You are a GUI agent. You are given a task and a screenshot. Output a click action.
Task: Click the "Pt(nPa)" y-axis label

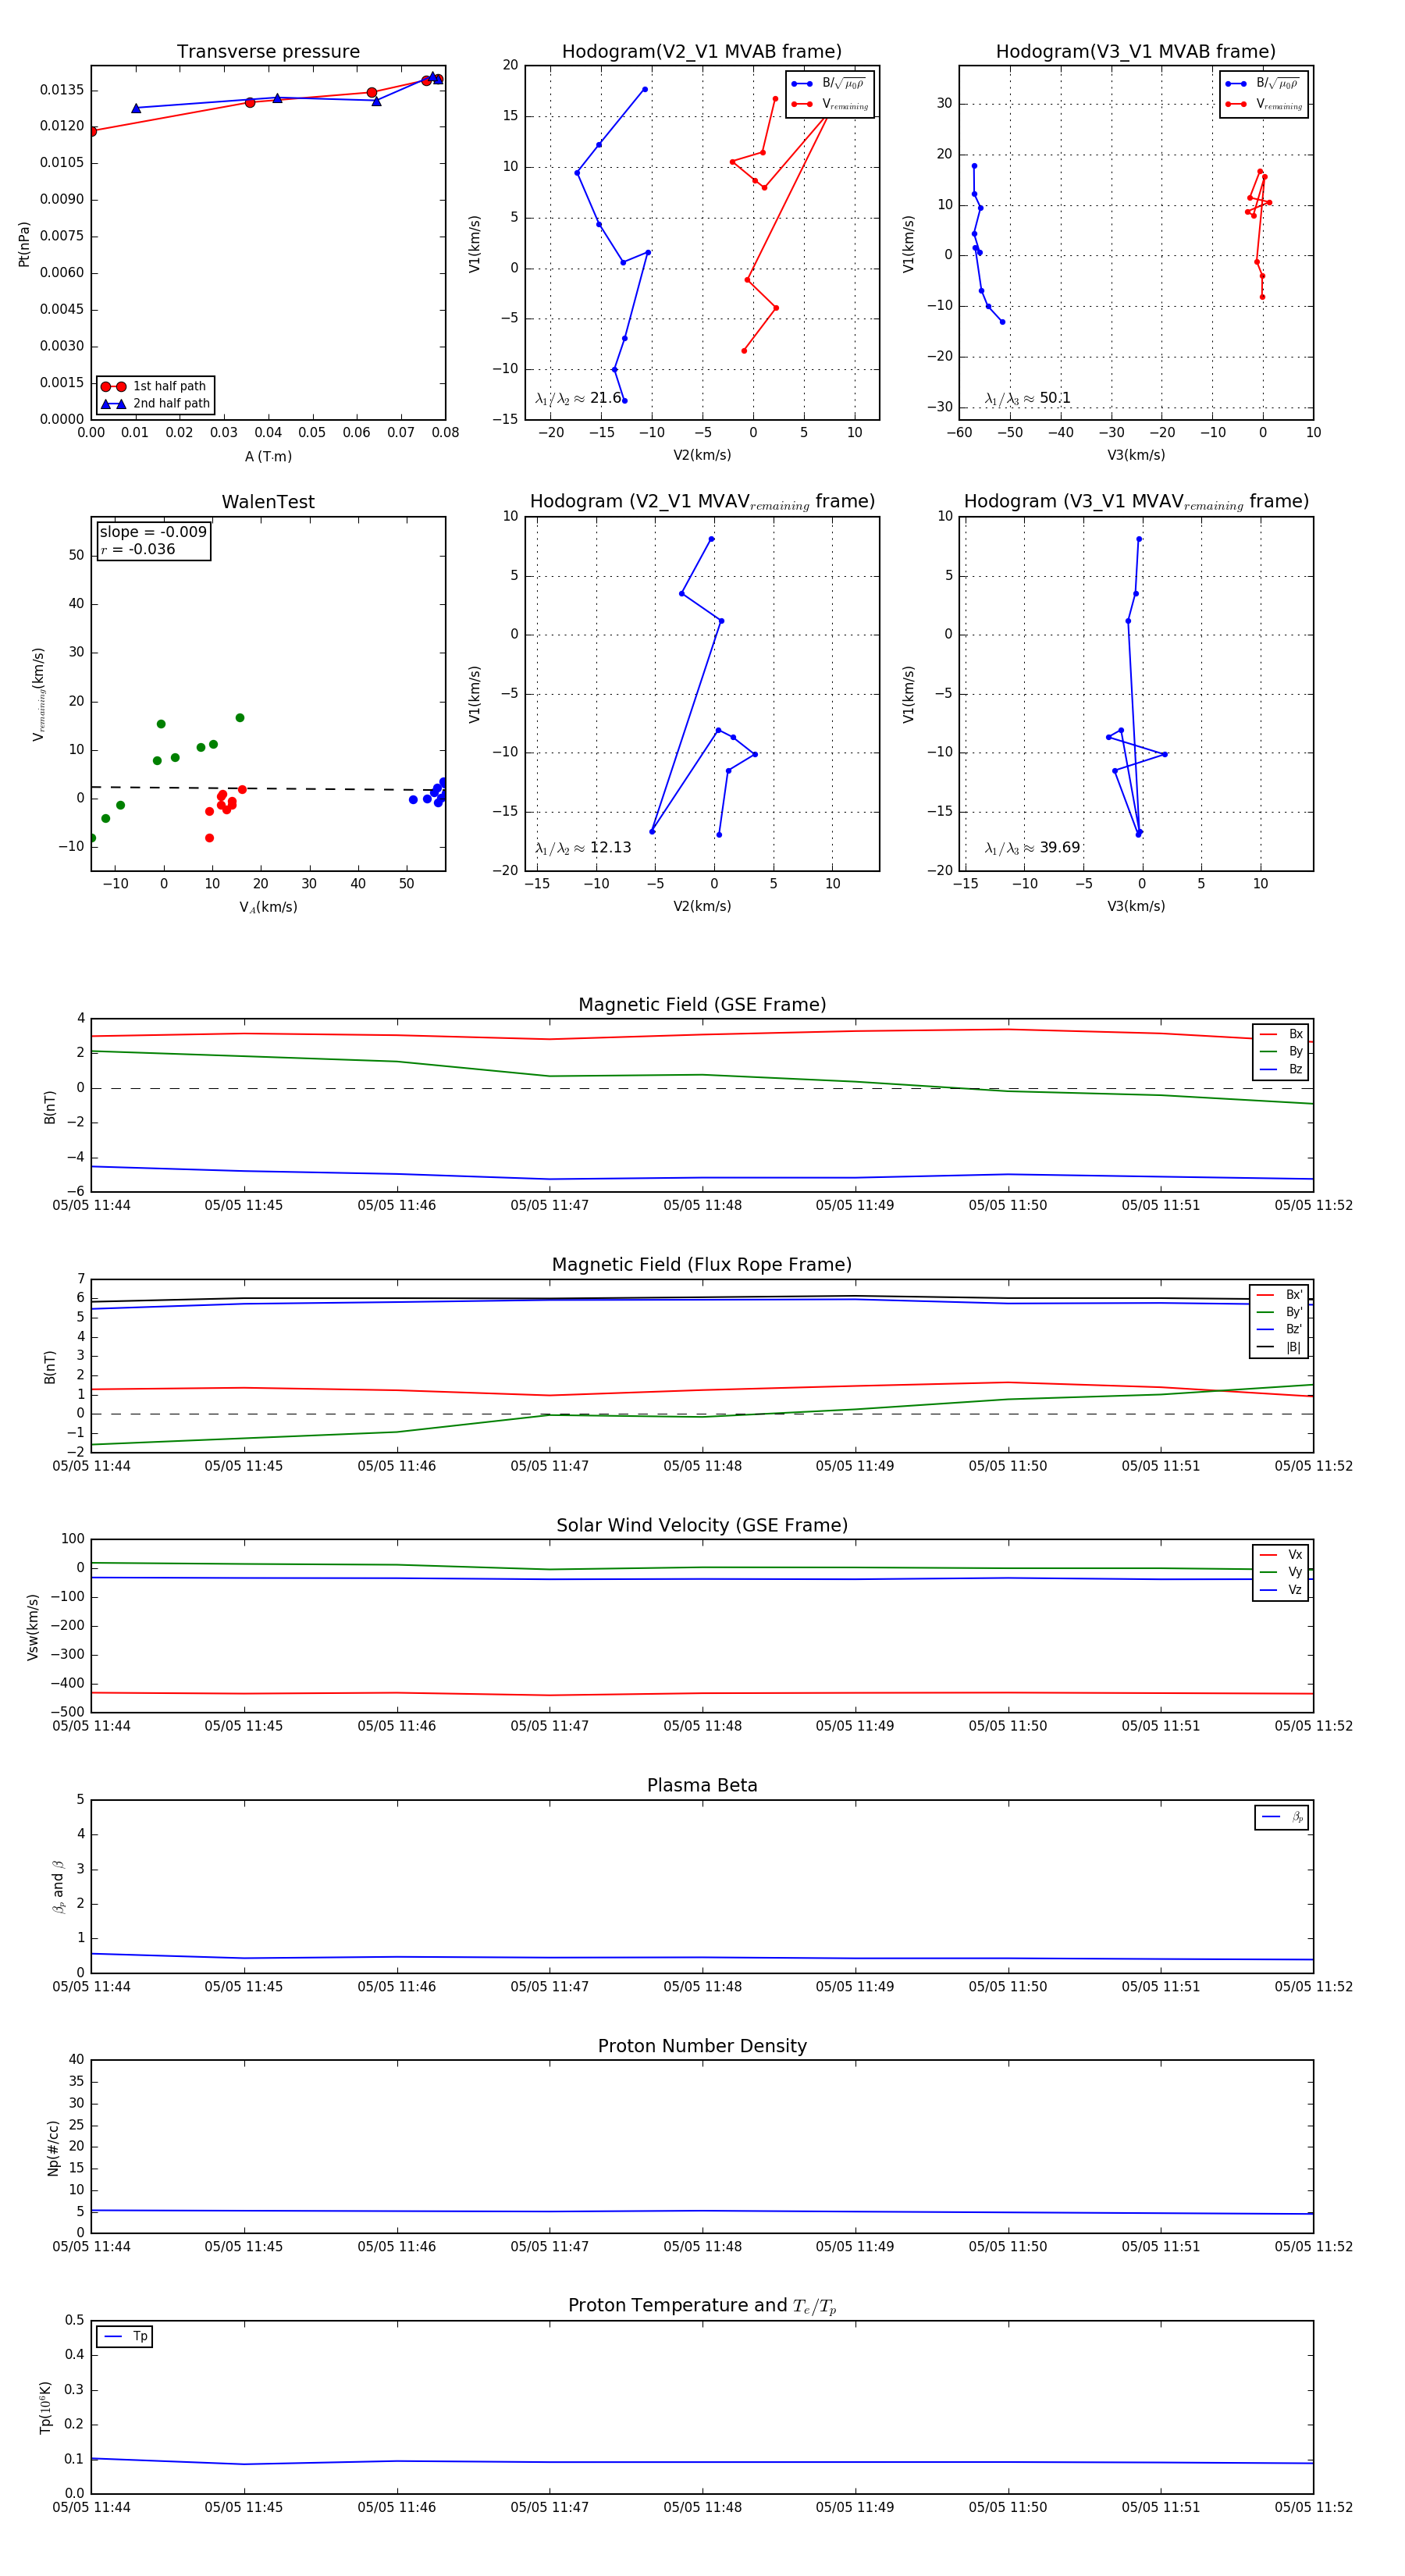[24, 244]
